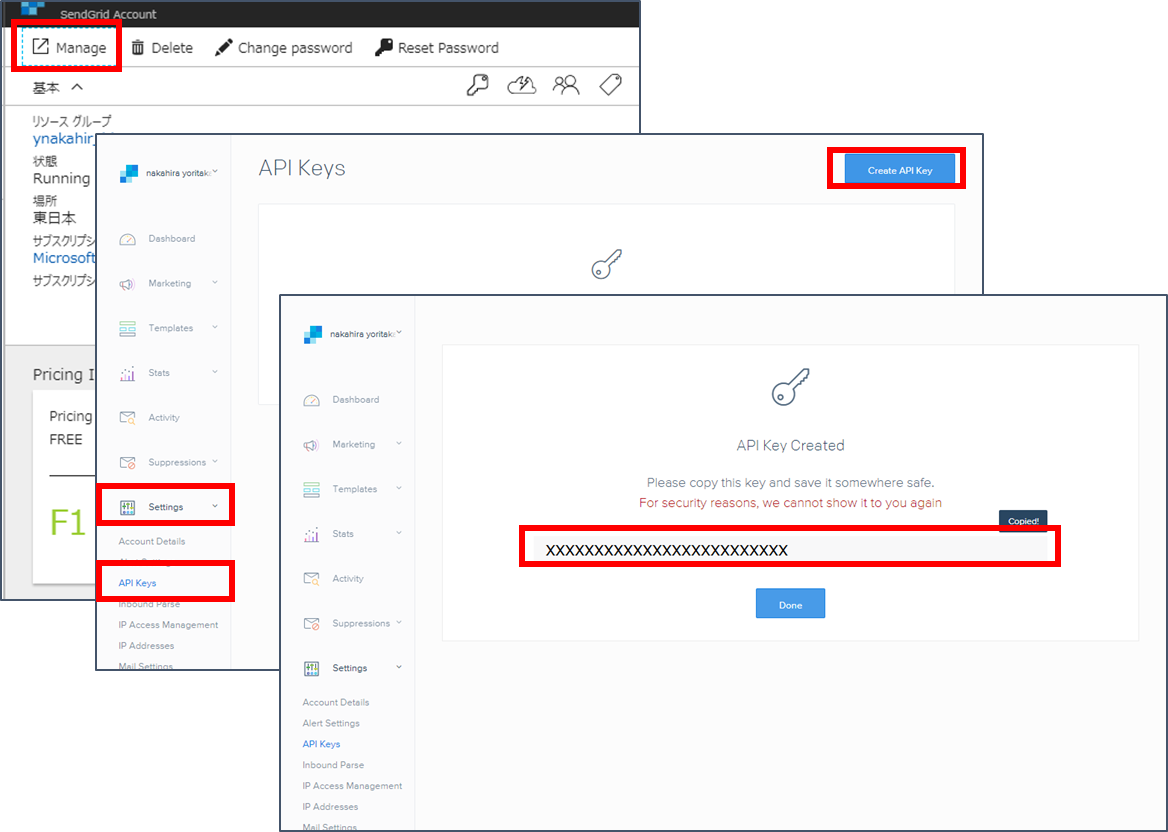The width and height of the screenshot is (1168, 832).
Task: Open account dropdown in API Keys window
Action: coord(215,172)
